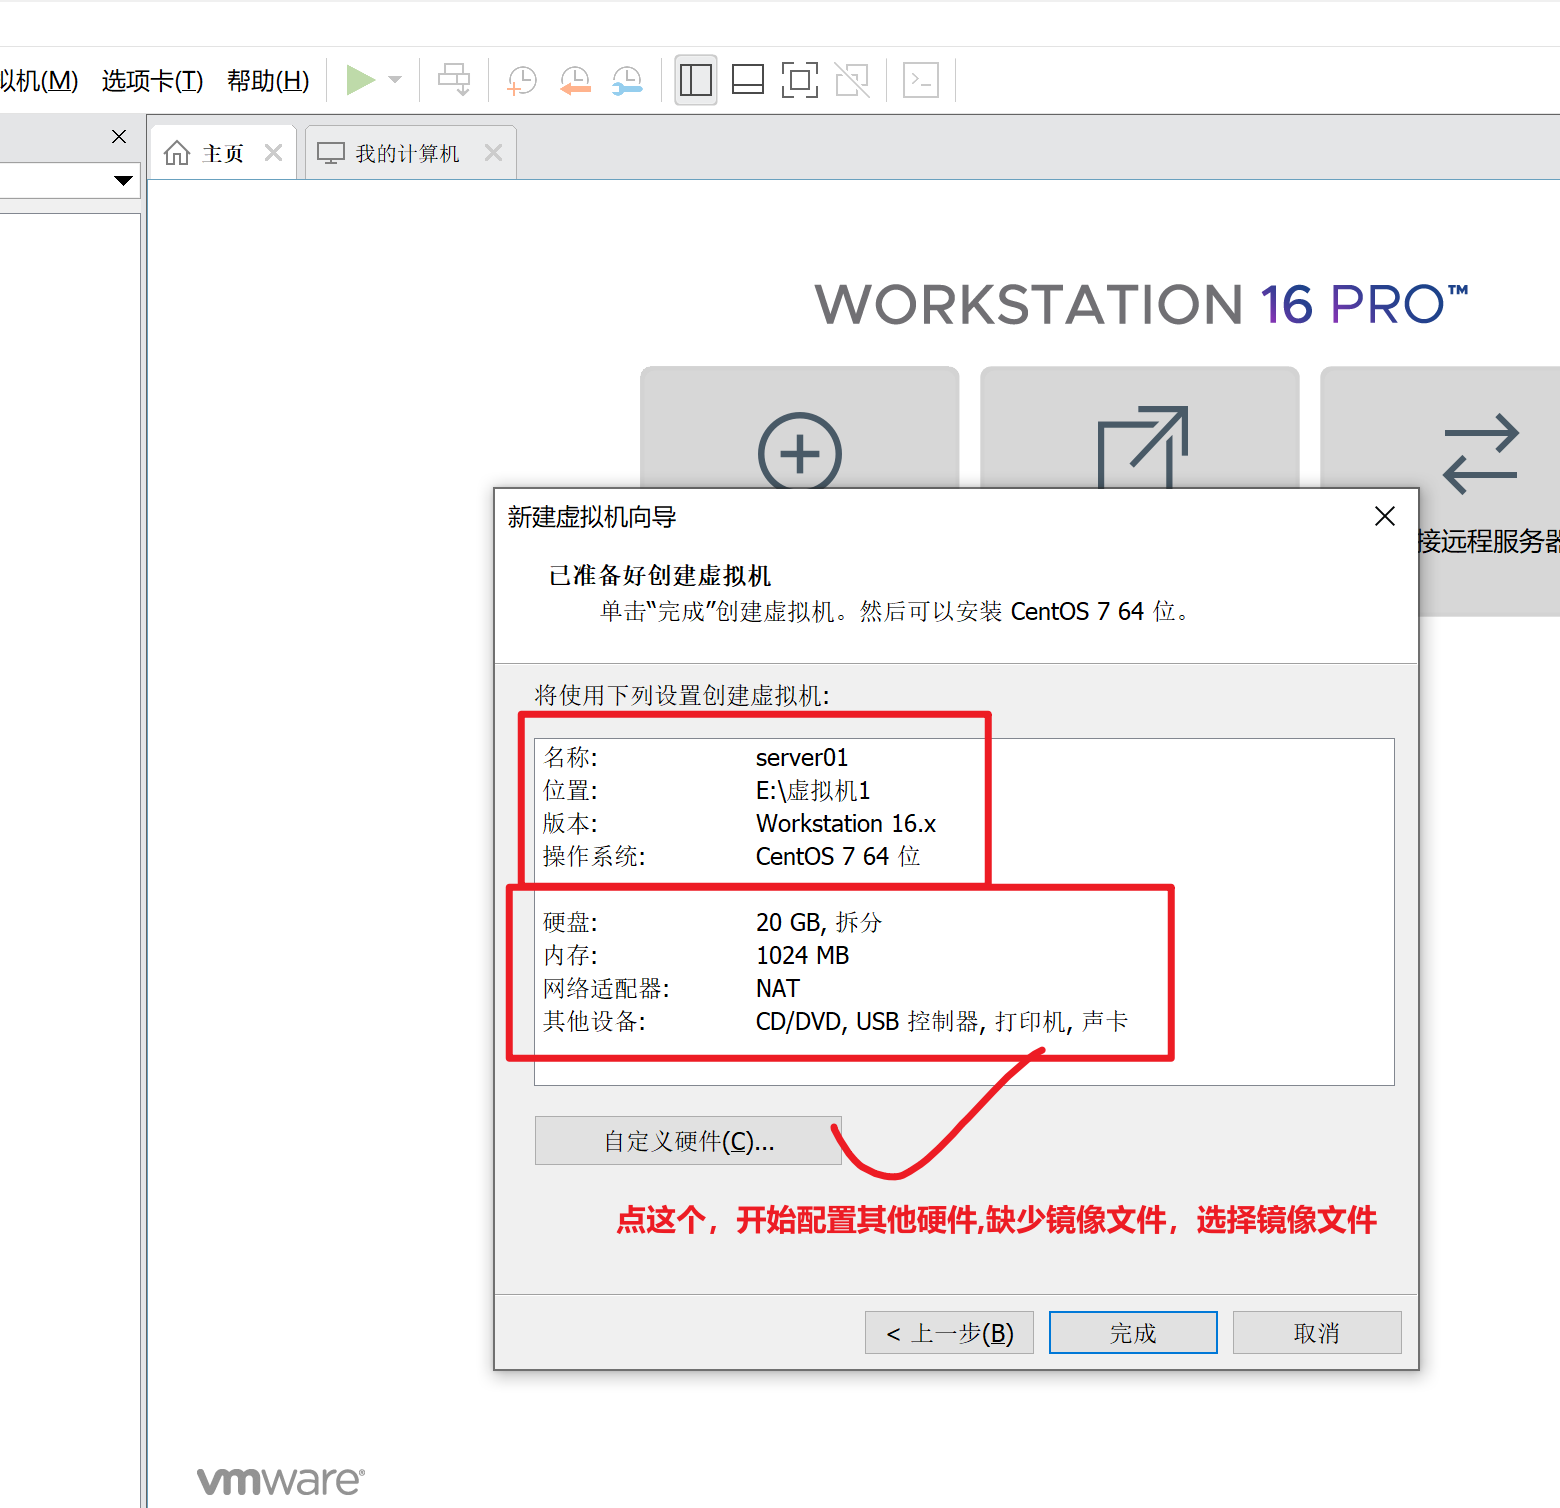Image resolution: width=1560 pixels, height=1508 pixels.
Task: Click the home icon on 主页 tab
Action: [177, 153]
